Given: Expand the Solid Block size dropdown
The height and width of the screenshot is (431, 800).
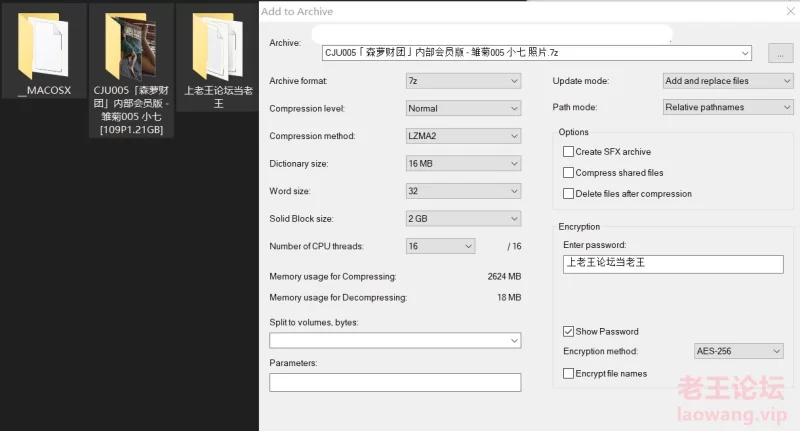Looking at the screenshot, I should (463, 218).
